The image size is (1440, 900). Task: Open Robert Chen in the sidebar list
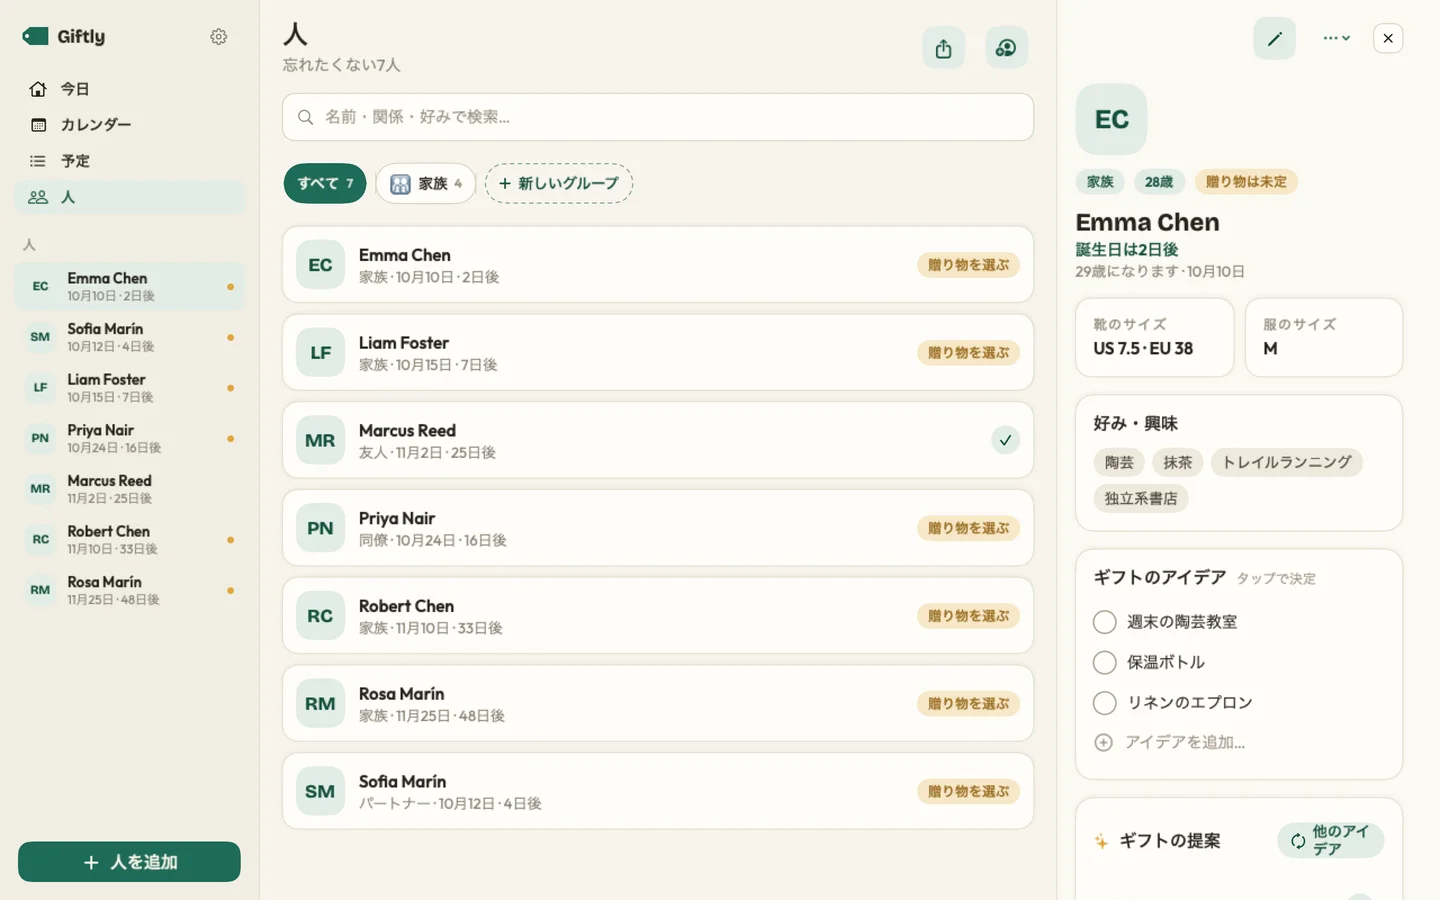point(130,540)
